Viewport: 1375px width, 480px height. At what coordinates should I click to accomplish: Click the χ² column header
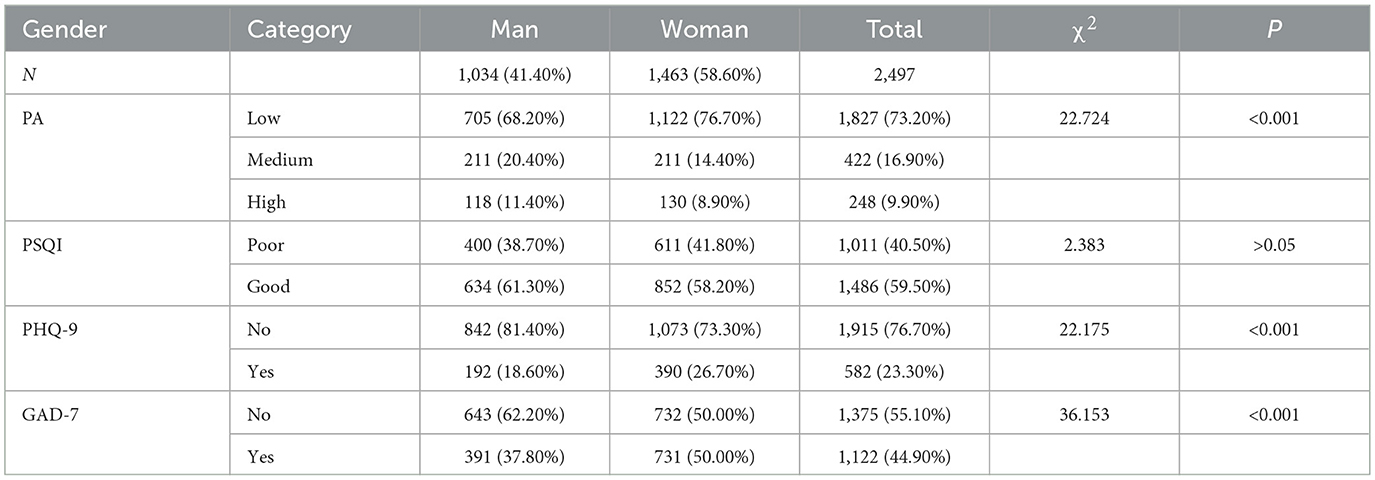[1083, 30]
